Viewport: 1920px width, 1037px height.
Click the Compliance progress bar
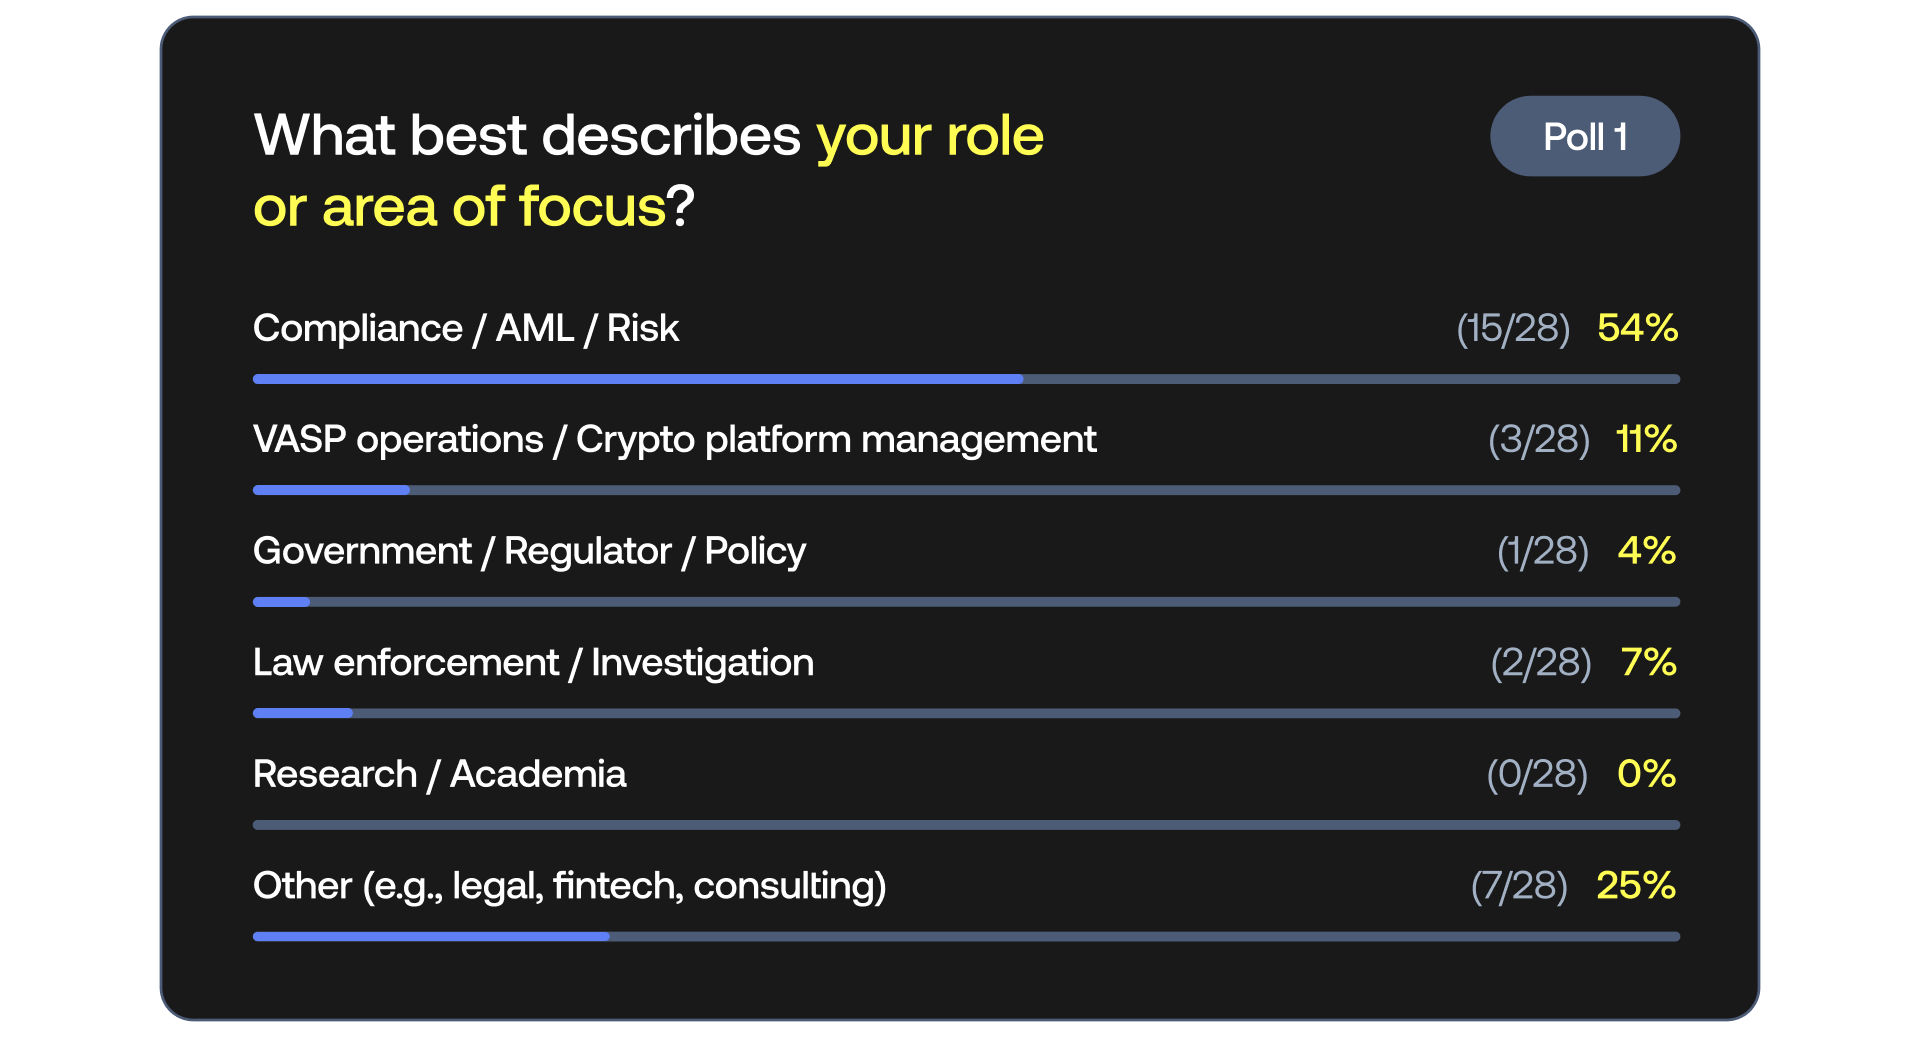click(966, 380)
